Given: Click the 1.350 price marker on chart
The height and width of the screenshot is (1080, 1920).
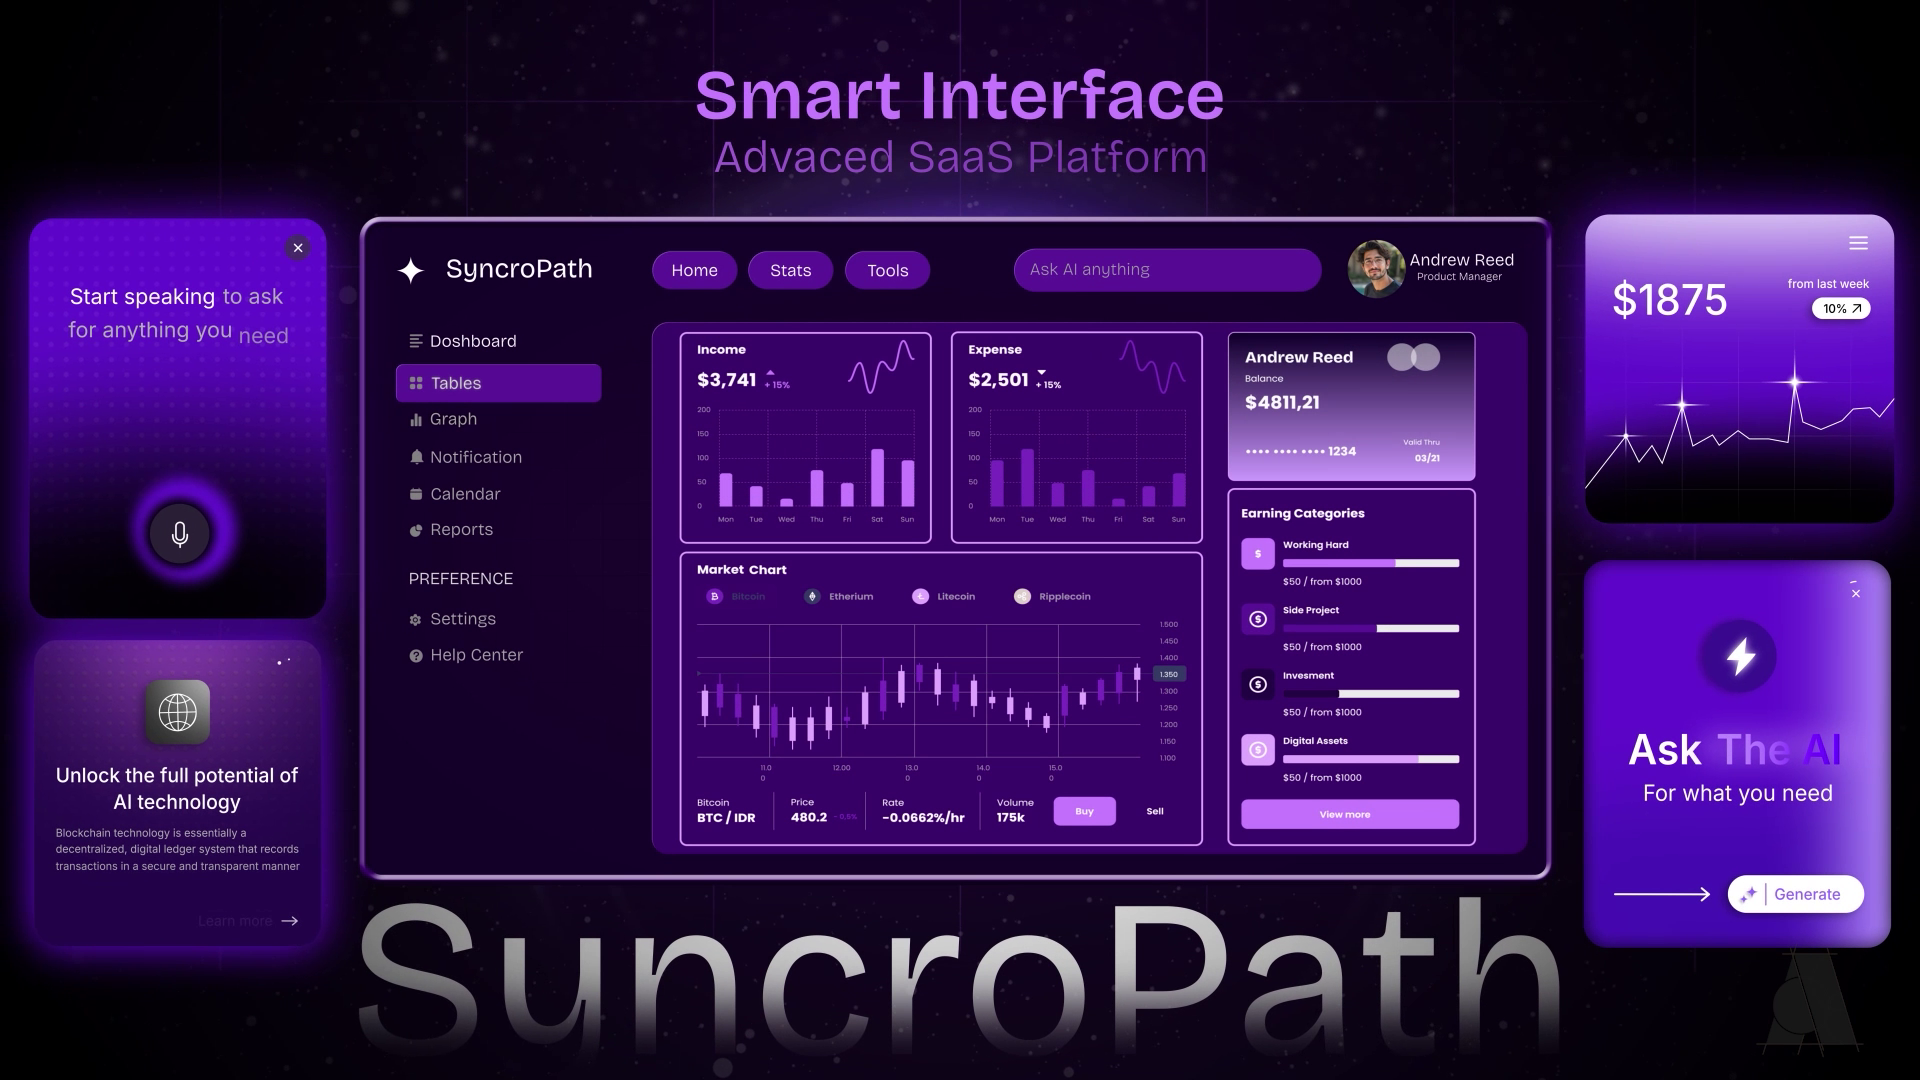Looking at the screenshot, I should (1169, 674).
